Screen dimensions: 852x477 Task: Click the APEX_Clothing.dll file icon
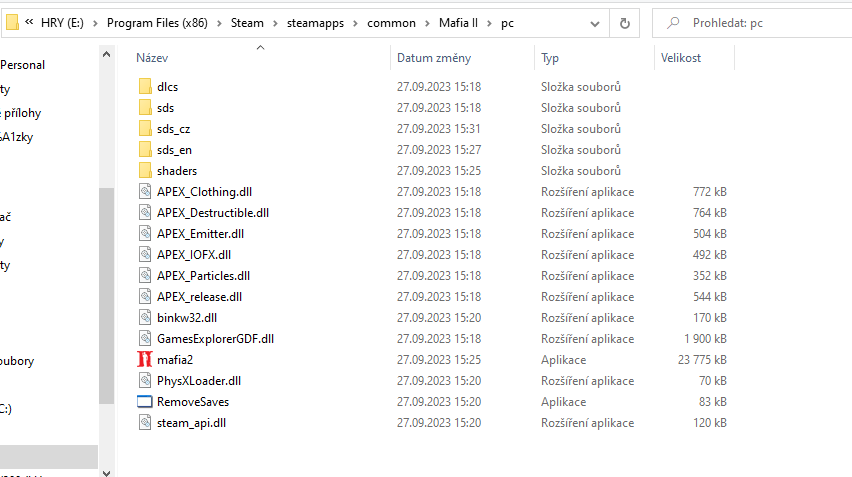coord(145,192)
